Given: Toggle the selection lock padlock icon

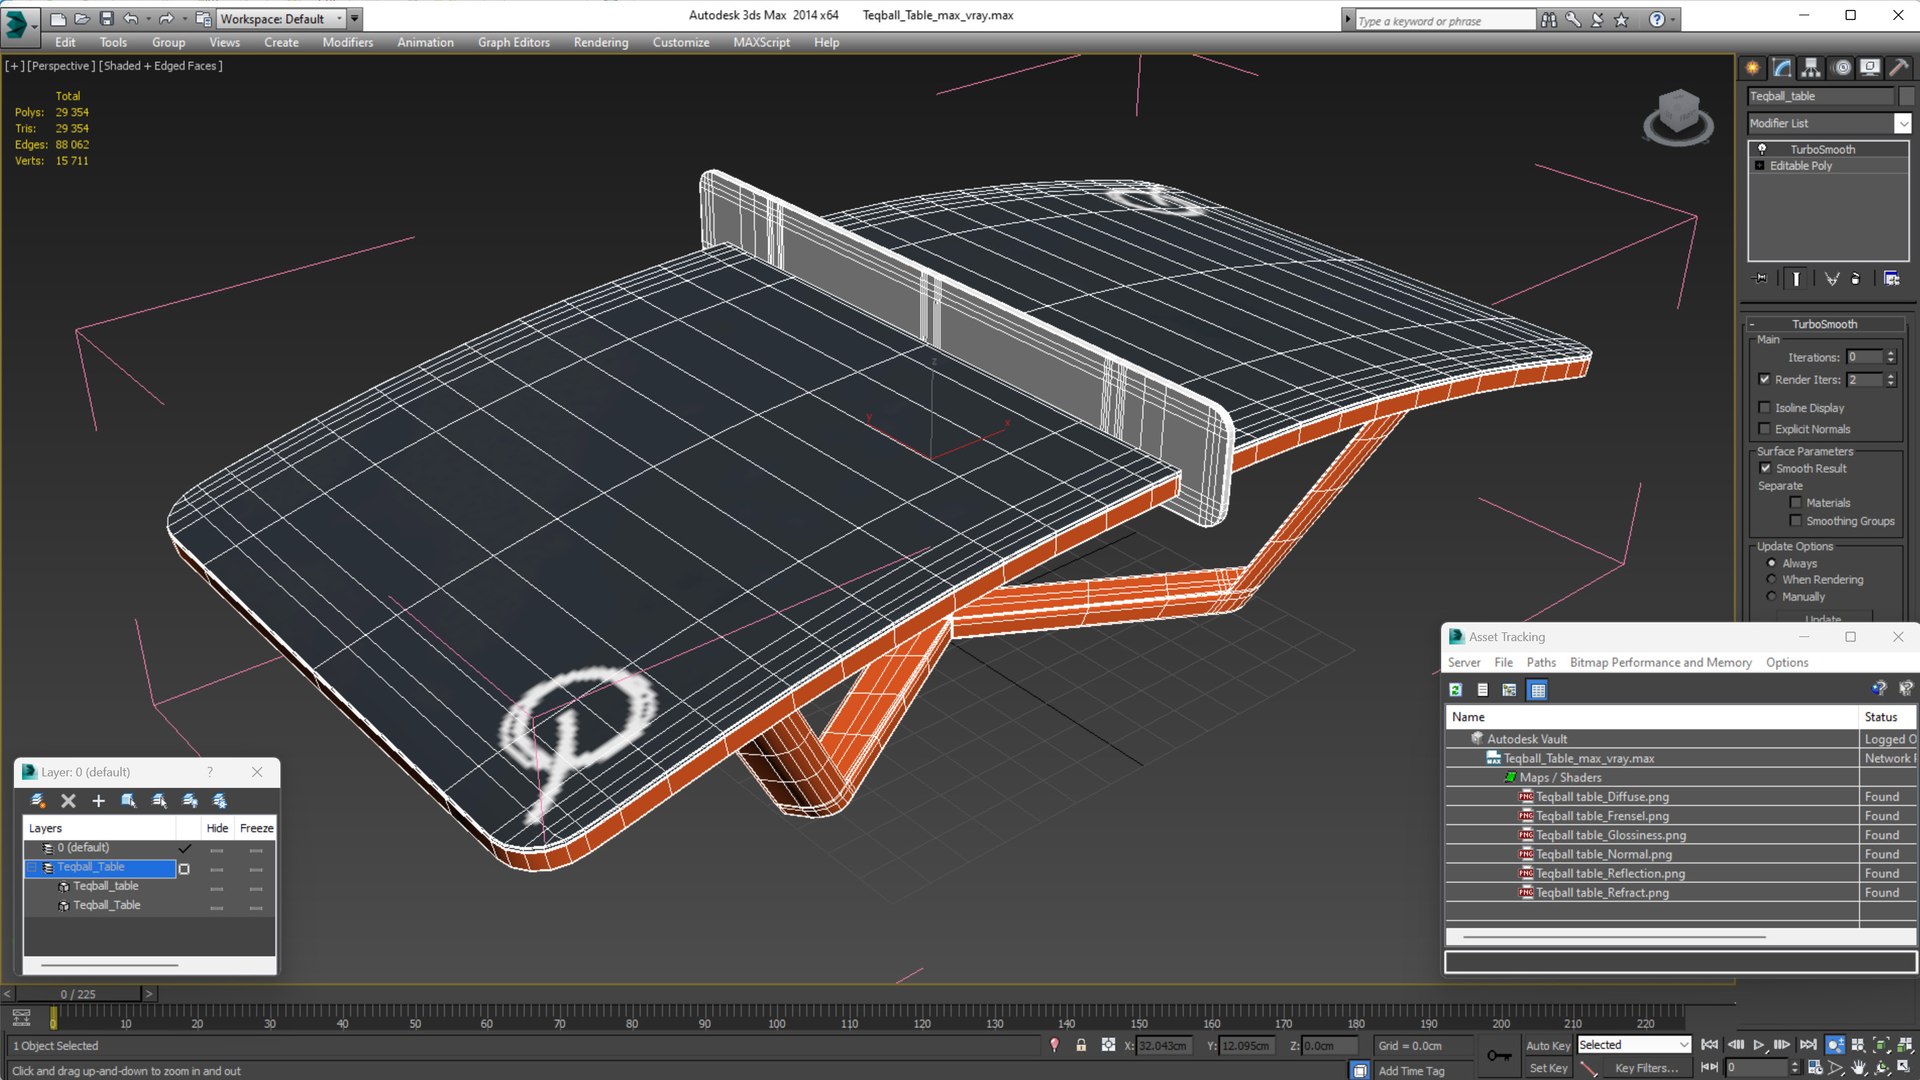Looking at the screenshot, I should [x=1081, y=1045].
